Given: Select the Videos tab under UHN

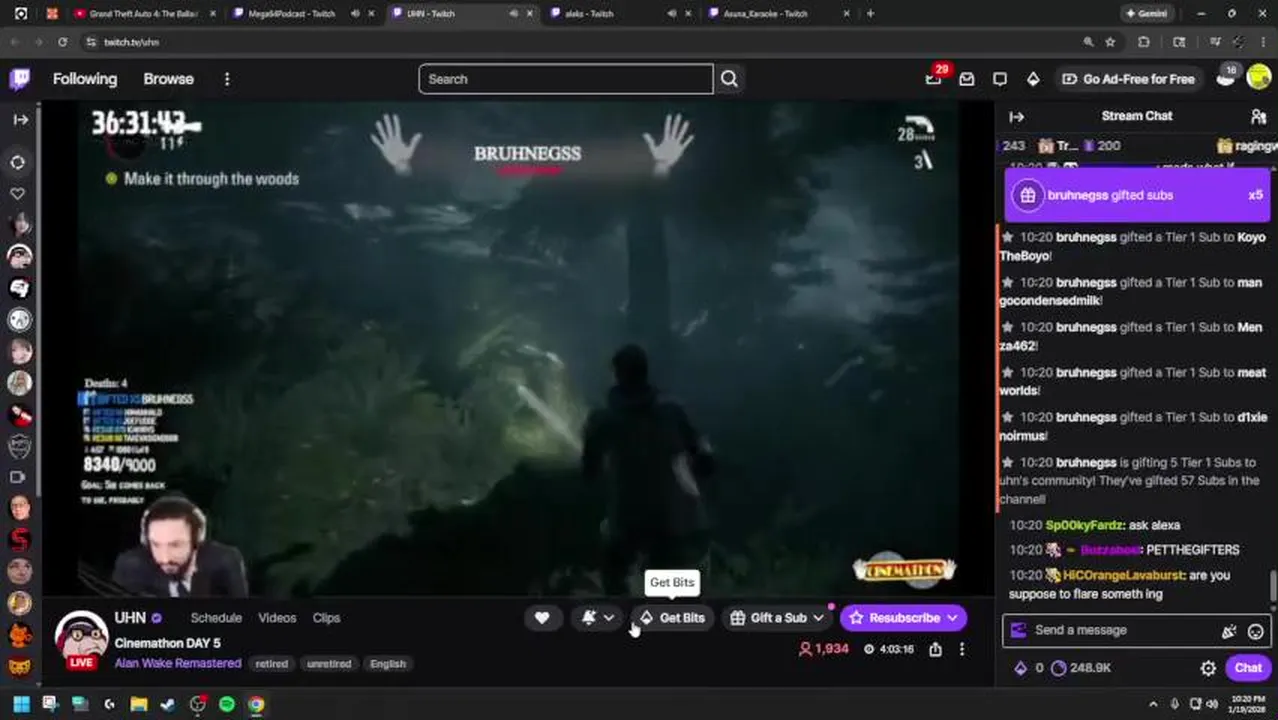Looking at the screenshot, I should [x=277, y=618].
